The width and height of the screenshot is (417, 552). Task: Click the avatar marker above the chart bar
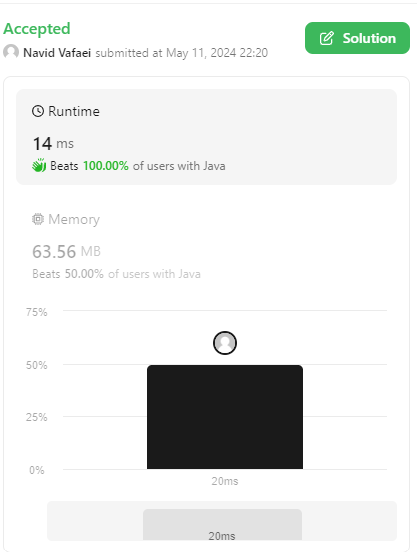click(225, 343)
